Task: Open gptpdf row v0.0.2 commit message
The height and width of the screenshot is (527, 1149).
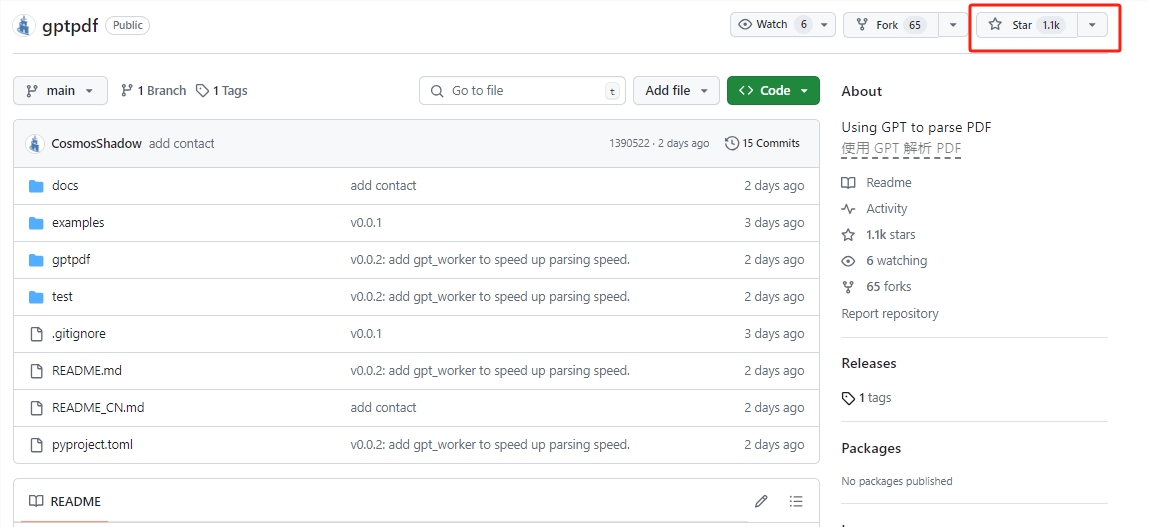Action: (x=490, y=260)
